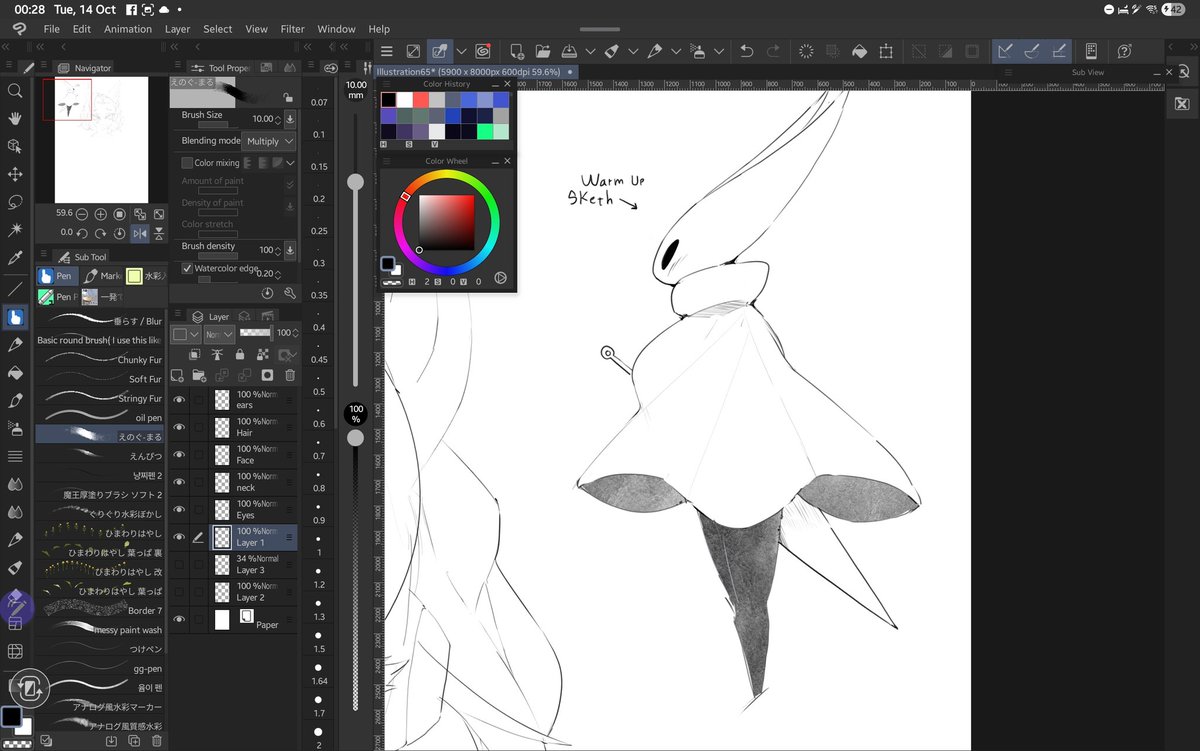1200x751 pixels.
Task: Open the Edit menu
Action: tap(82, 29)
